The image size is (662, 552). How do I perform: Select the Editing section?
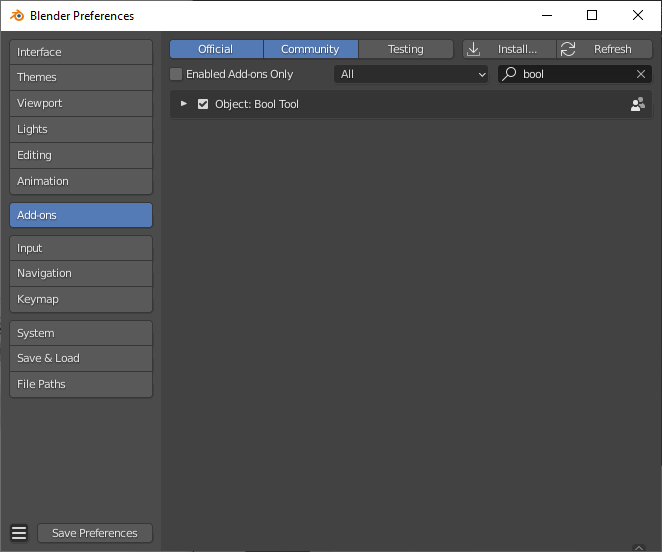coord(81,155)
